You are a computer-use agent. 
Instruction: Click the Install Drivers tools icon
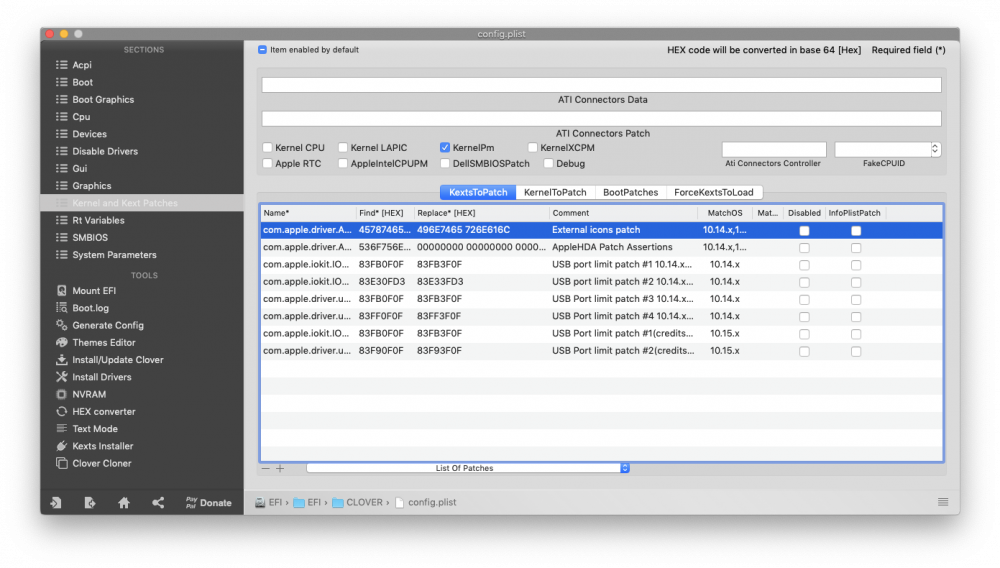point(62,377)
